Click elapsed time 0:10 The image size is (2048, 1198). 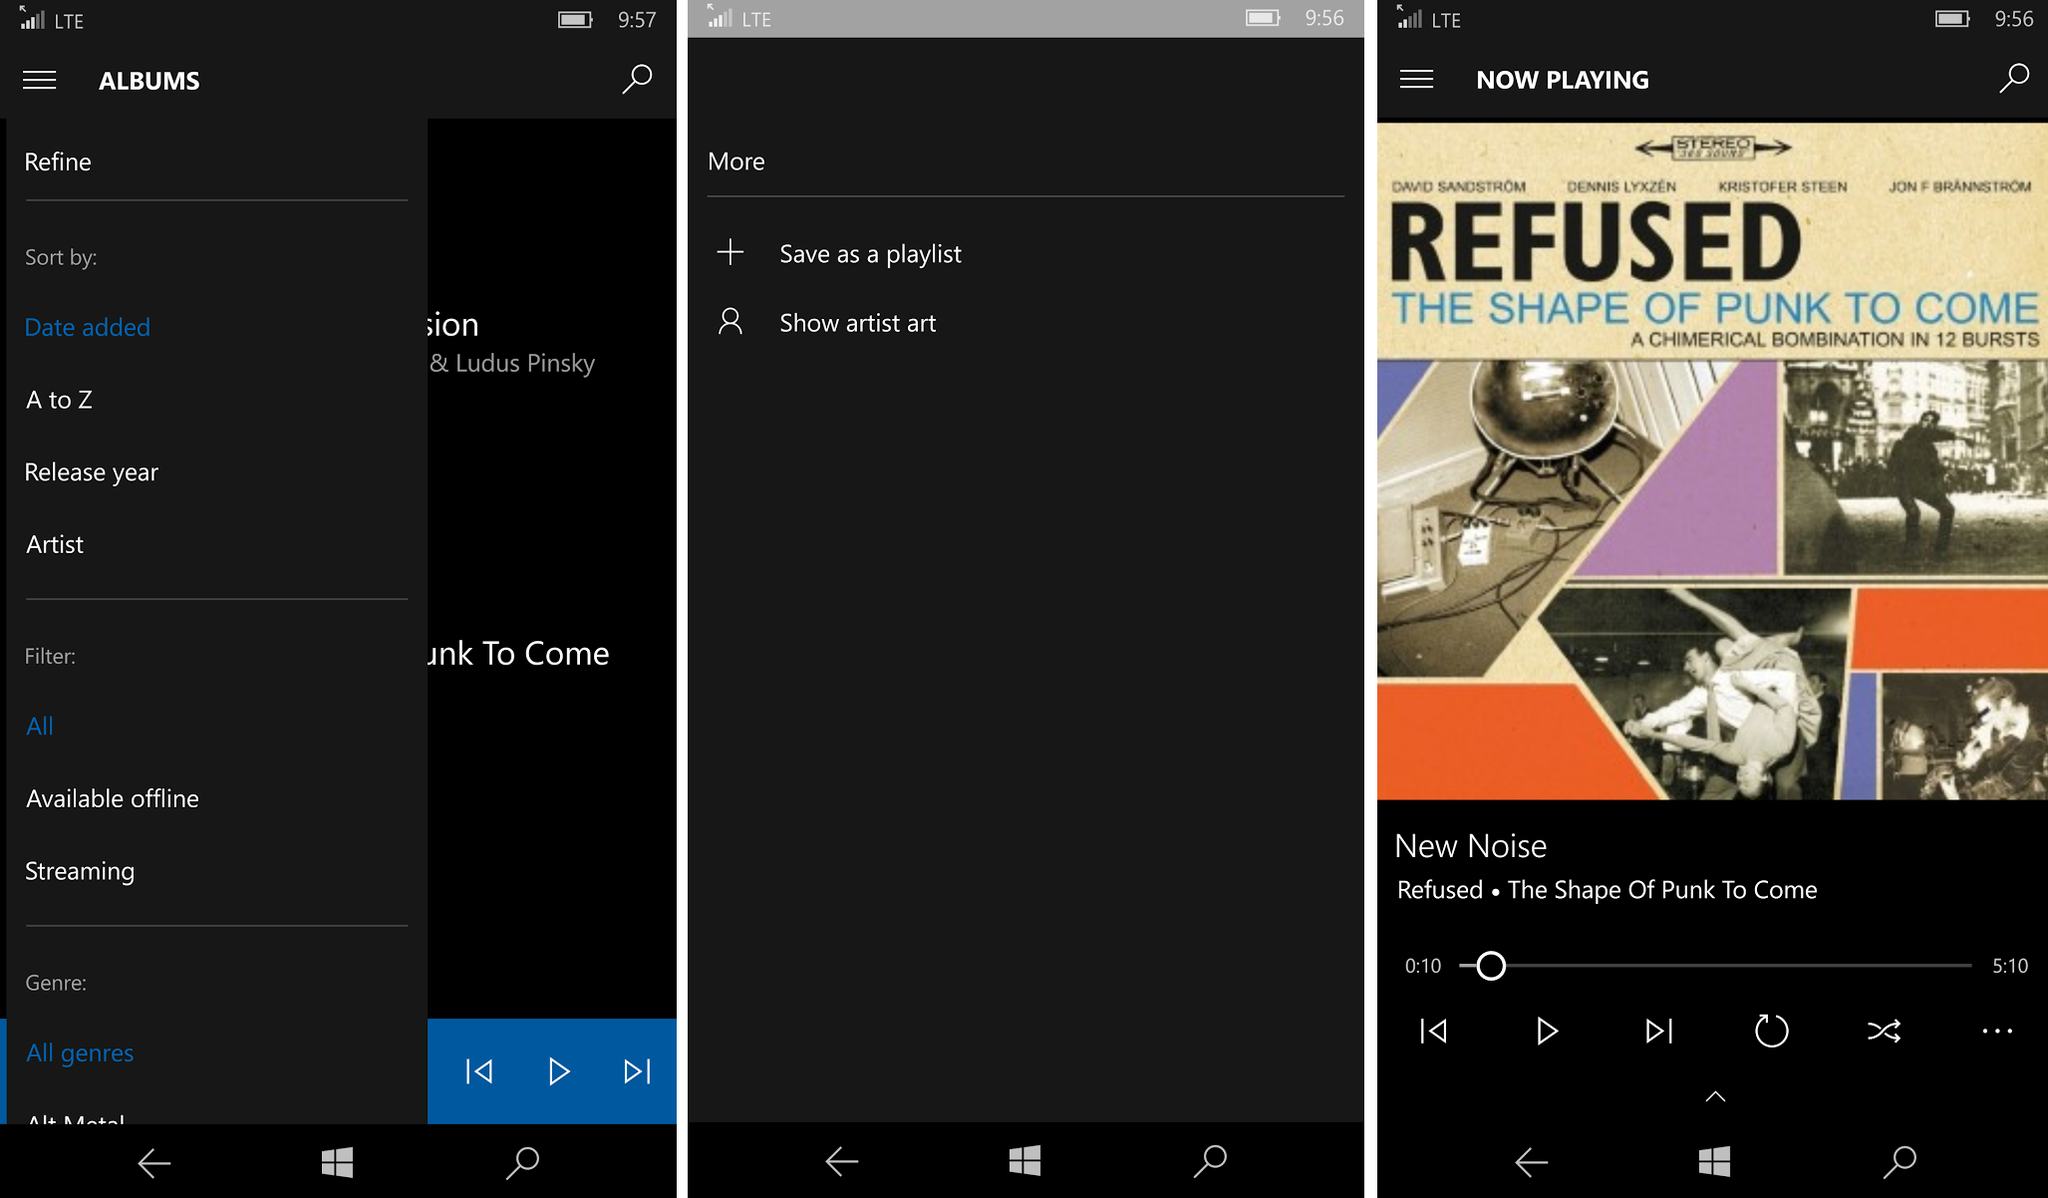pyautogui.click(x=1422, y=966)
